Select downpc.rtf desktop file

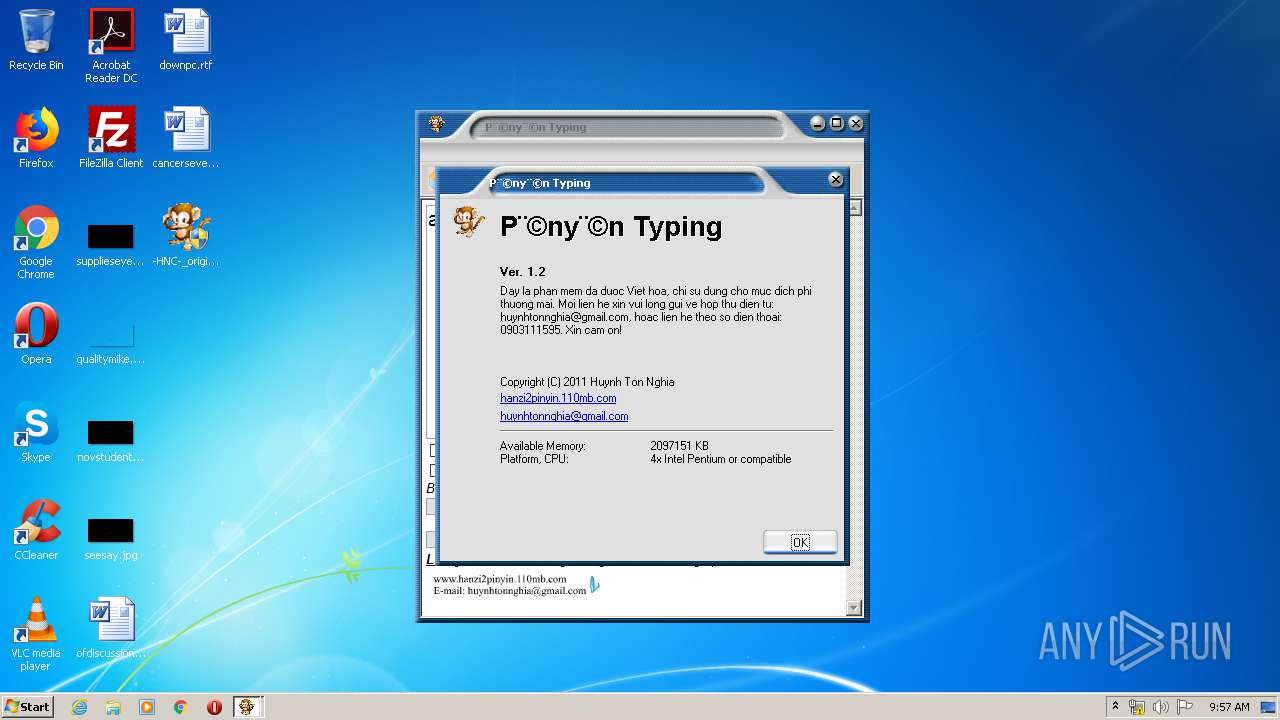click(x=186, y=40)
